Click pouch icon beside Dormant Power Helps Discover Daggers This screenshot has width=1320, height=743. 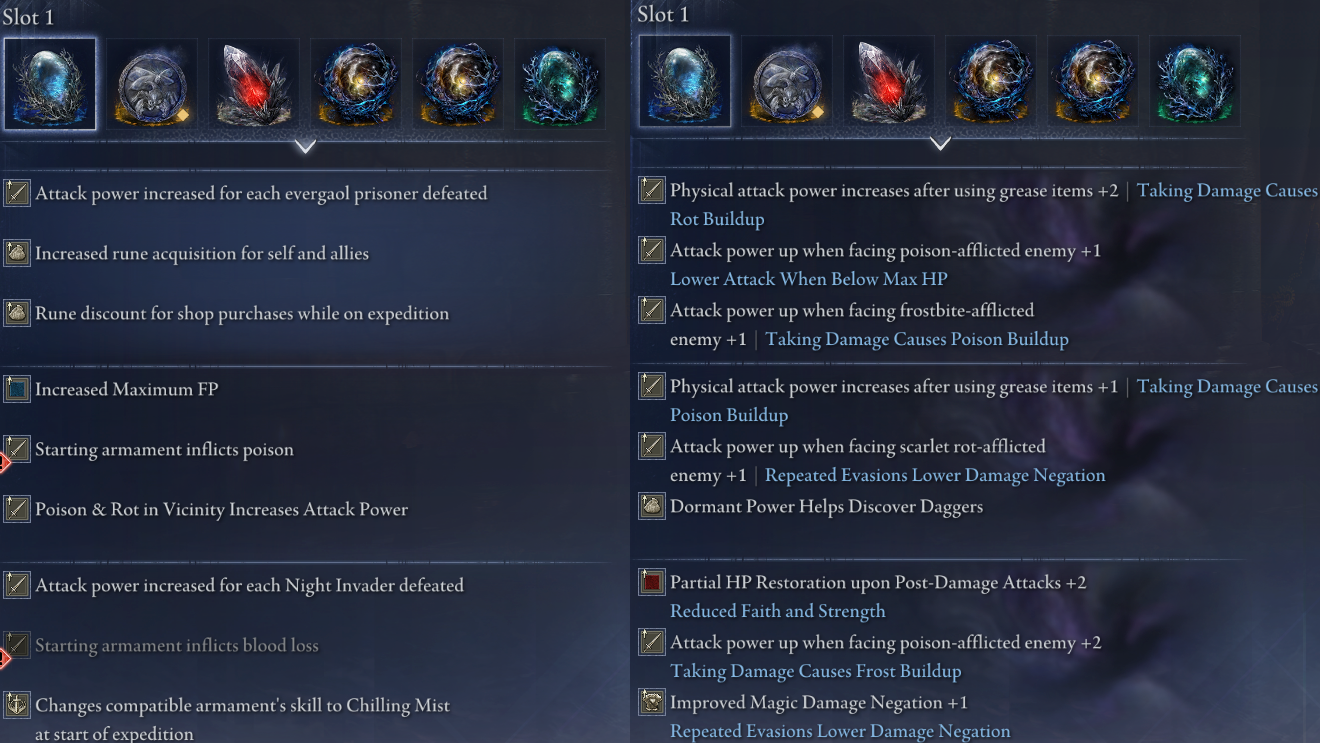[652, 506]
